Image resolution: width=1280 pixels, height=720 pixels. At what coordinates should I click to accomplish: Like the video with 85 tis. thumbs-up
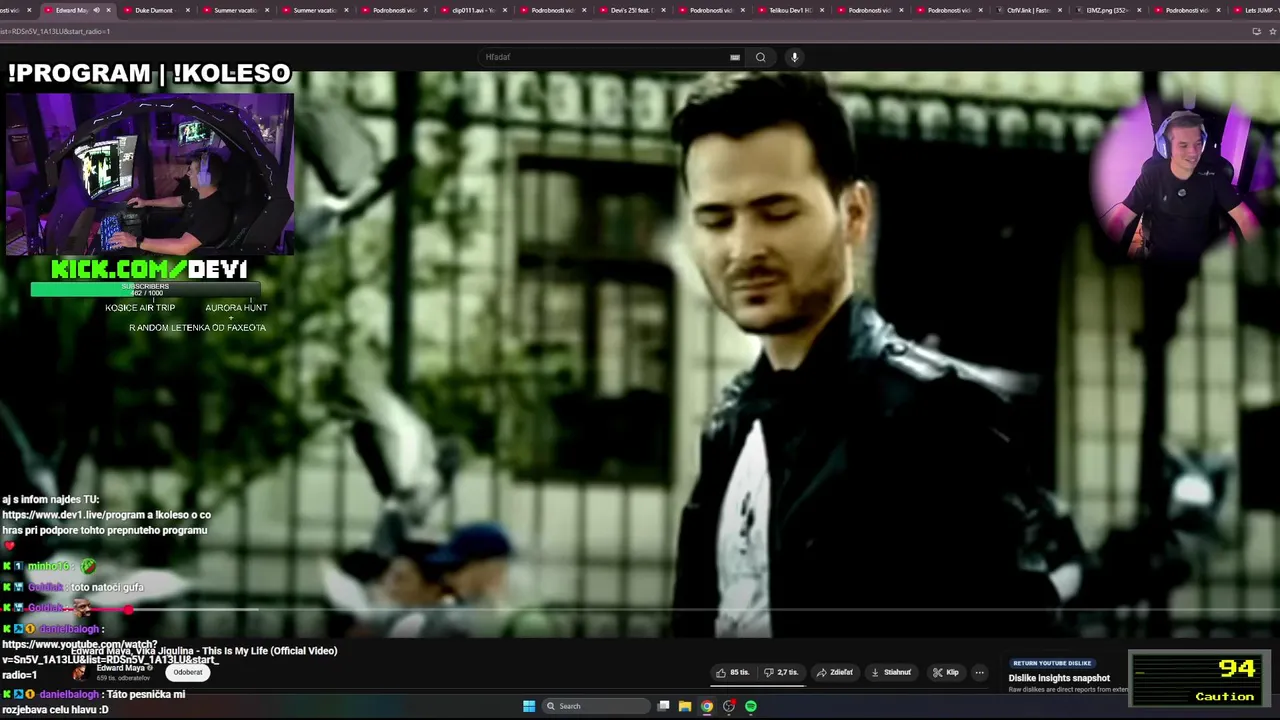(732, 673)
